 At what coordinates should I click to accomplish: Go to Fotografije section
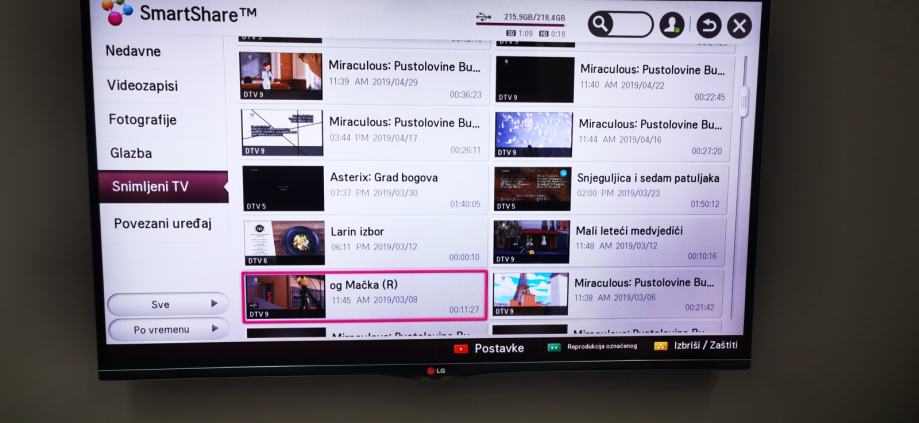142,120
